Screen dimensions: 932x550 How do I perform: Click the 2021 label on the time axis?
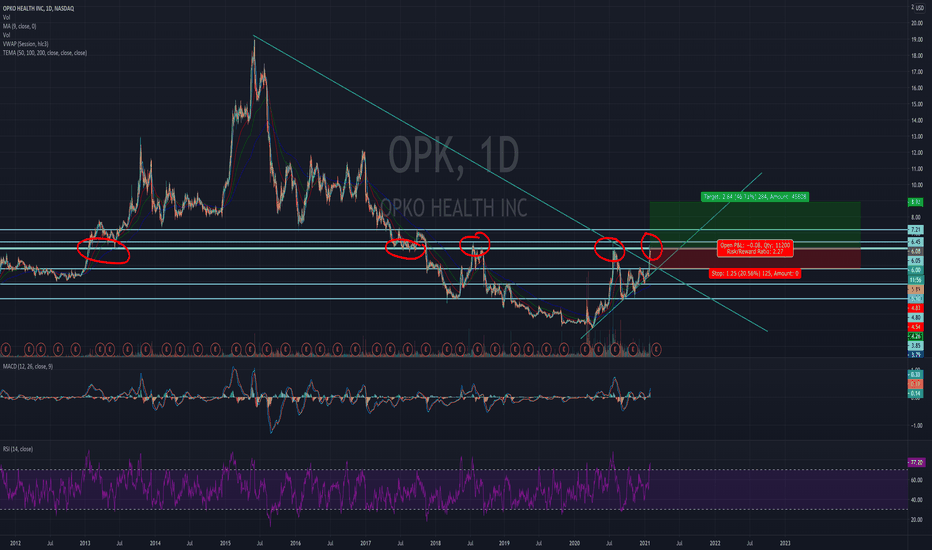tap(645, 543)
